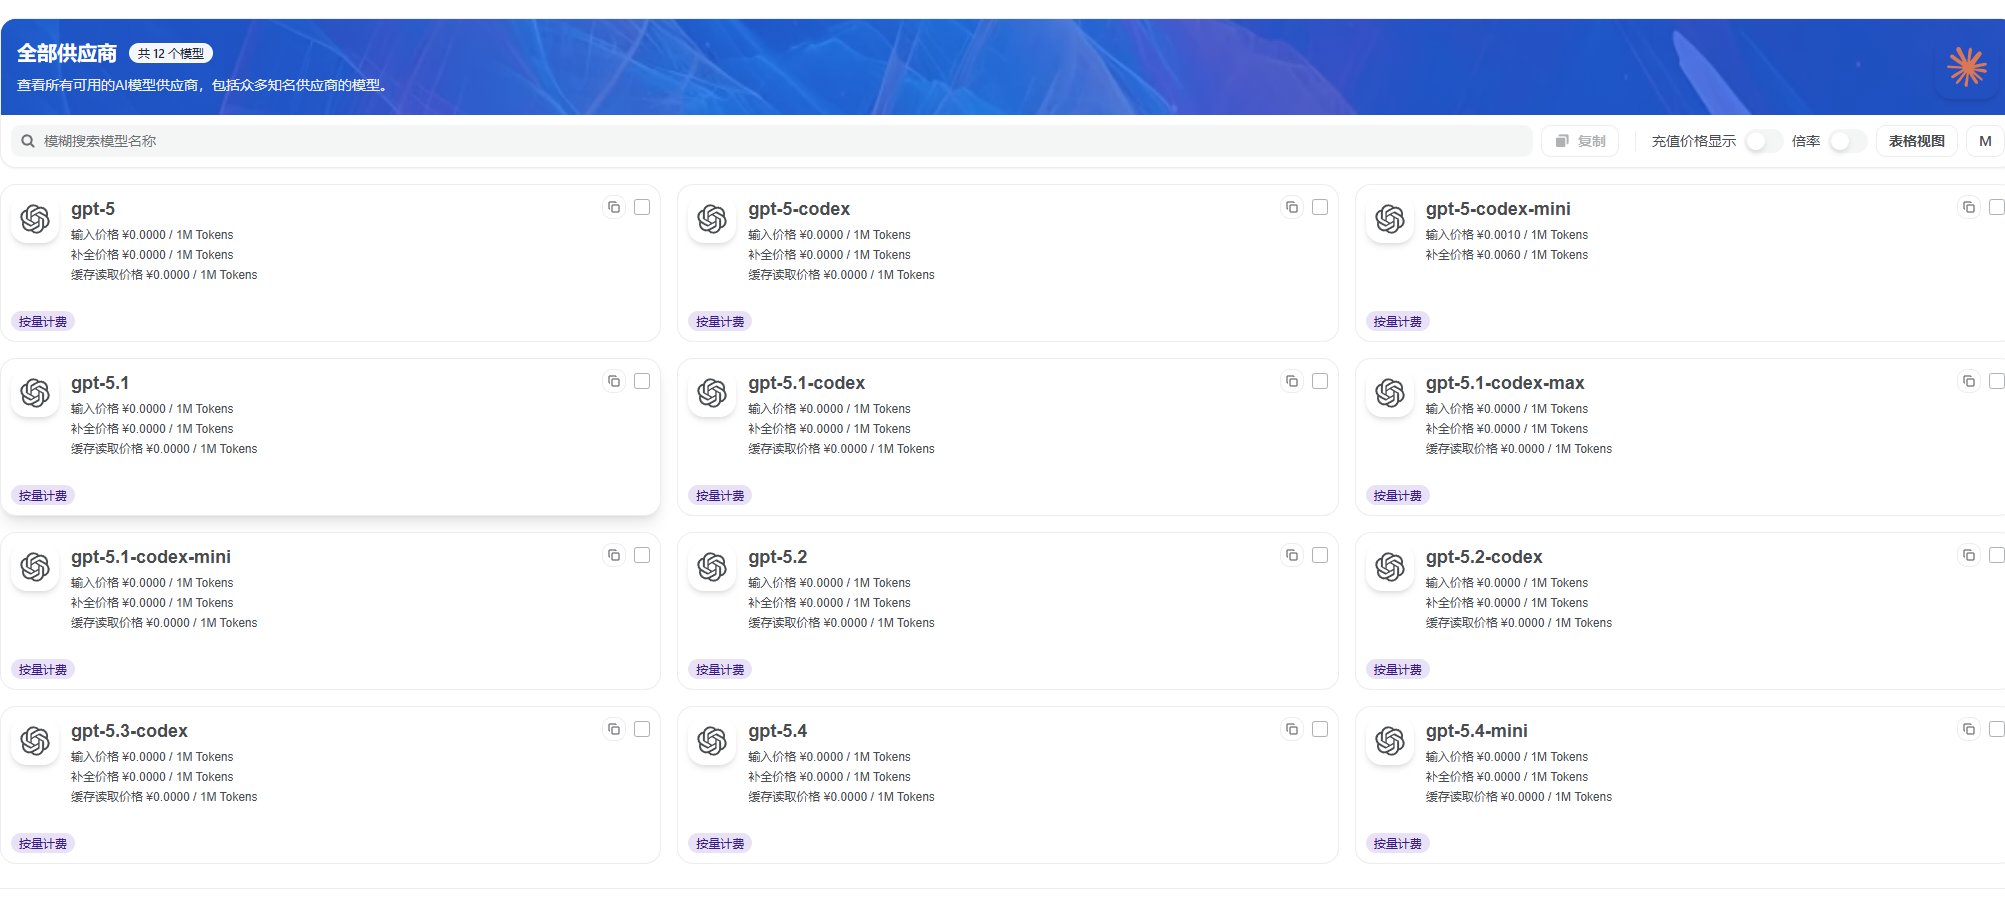The image size is (2005, 904).
Task: Open the gpt-5-codex-mini model title
Action: pyautogui.click(x=1498, y=209)
